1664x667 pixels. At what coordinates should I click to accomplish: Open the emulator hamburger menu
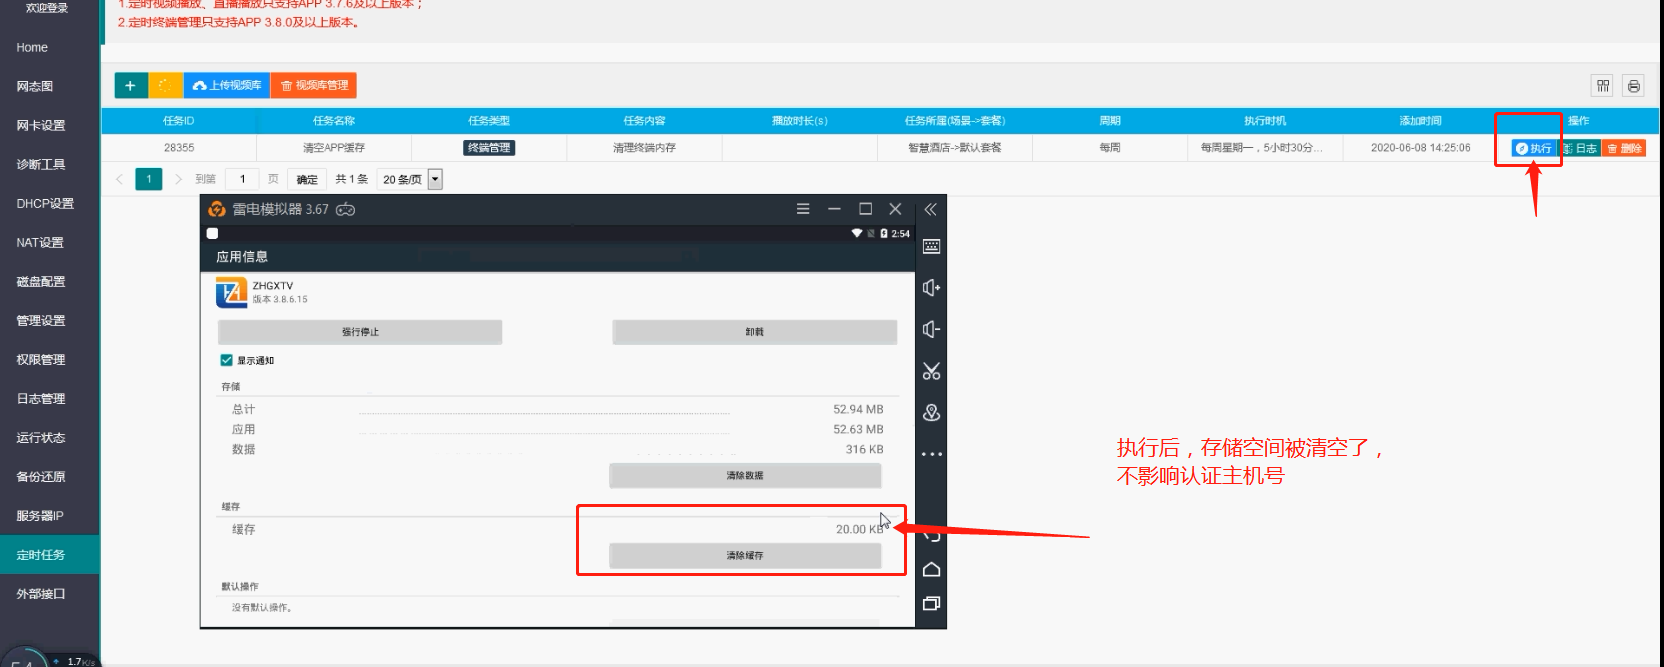tap(802, 209)
